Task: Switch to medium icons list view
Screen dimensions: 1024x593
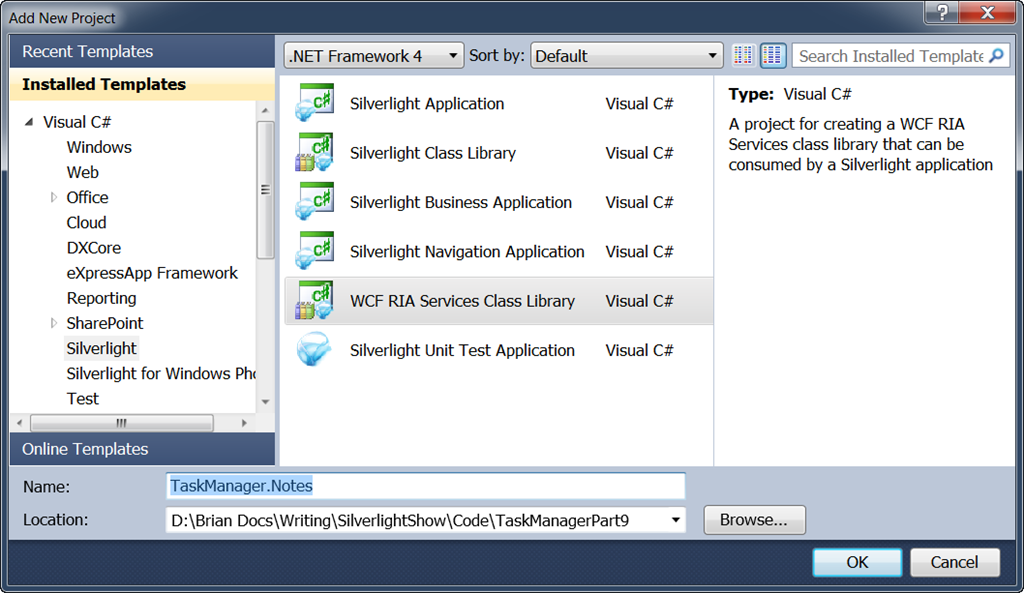Action: pyautogui.click(x=773, y=56)
